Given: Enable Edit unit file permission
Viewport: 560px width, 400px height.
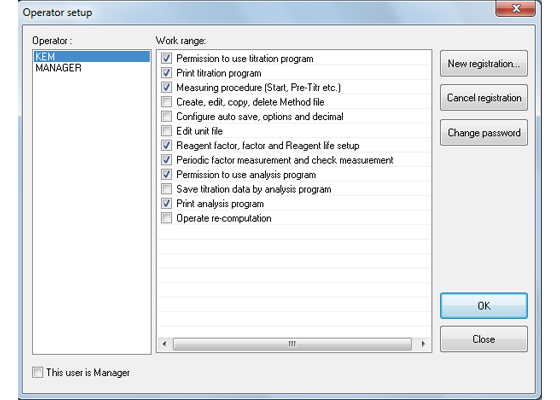Looking at the screenshot, I should [166, 131].
